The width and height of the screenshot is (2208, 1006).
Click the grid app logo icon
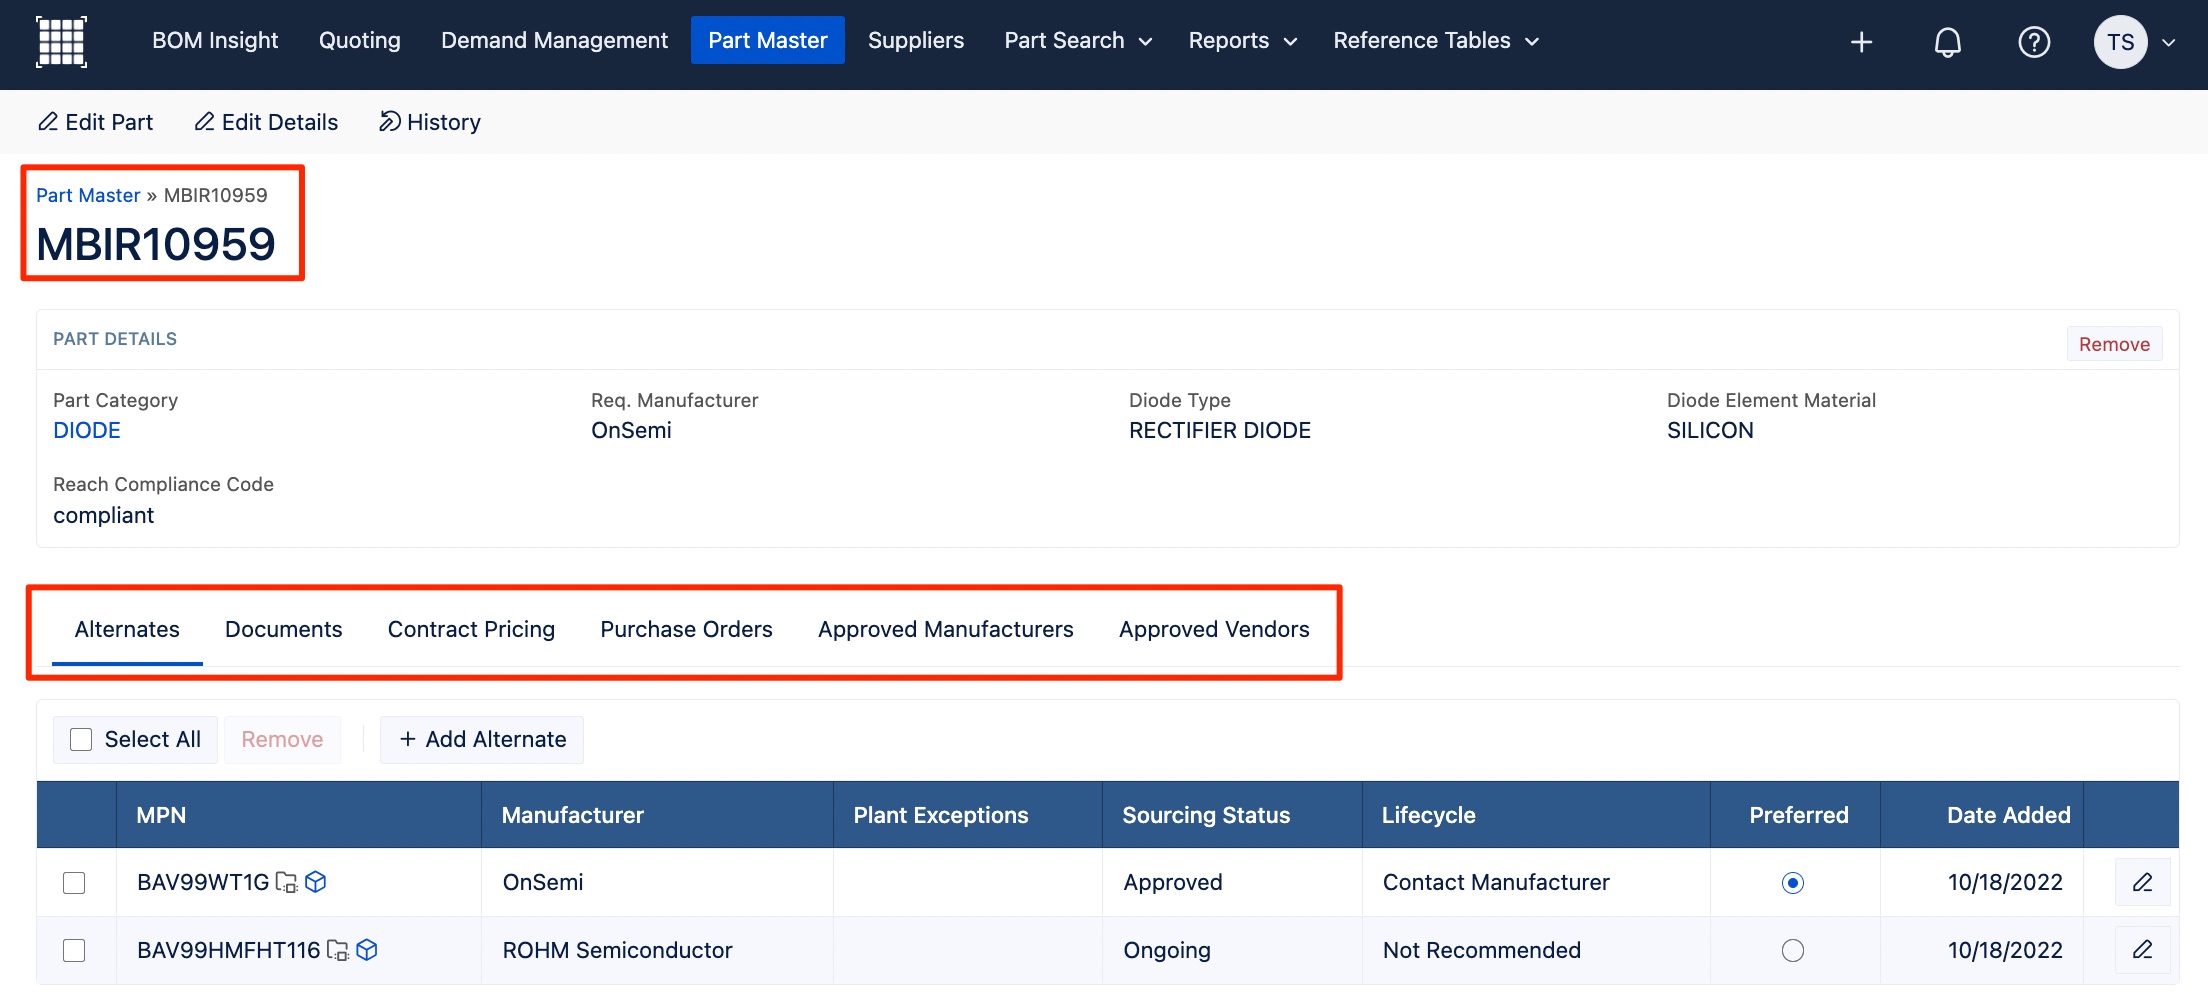(61, 41)
